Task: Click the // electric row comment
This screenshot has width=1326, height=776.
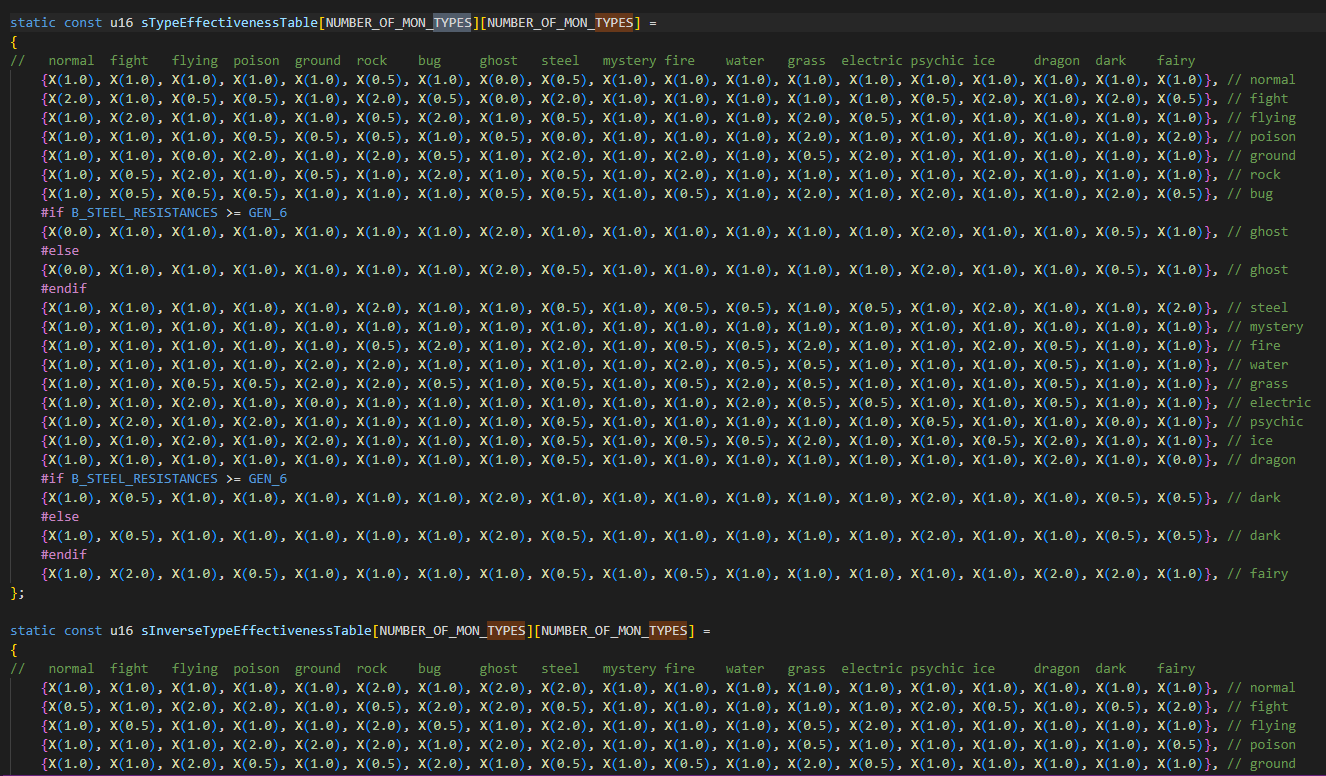Action: [1268, 403]
